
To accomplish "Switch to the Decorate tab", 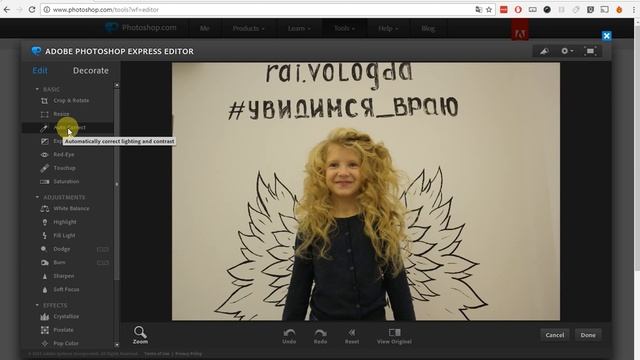I will pos(91,71).
